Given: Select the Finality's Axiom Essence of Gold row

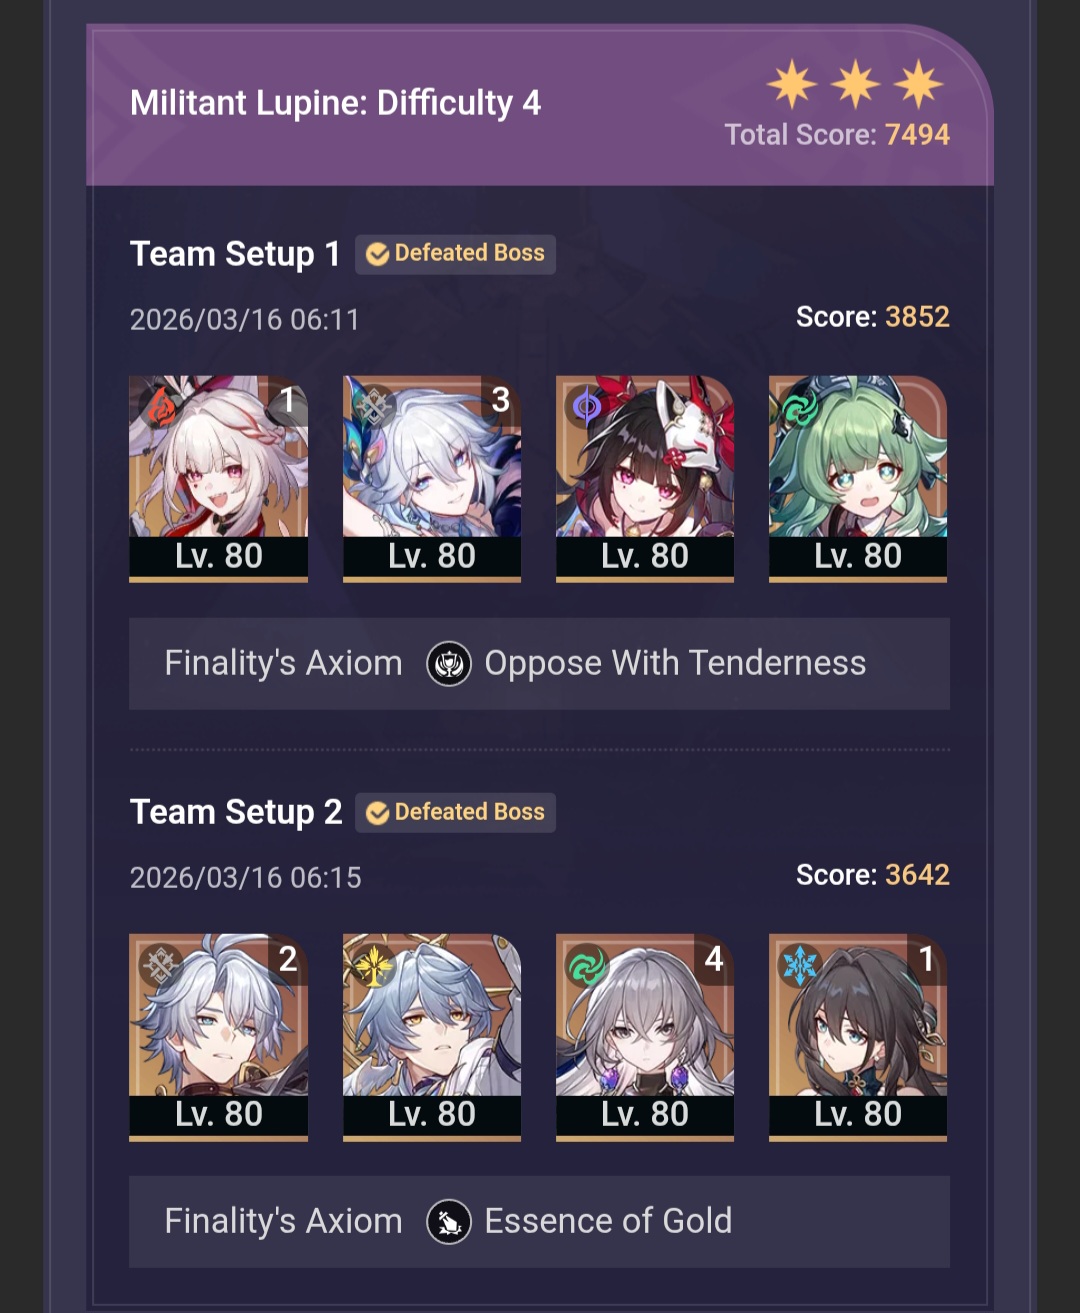Looking at the screenshot, I should pos(539,1221).
